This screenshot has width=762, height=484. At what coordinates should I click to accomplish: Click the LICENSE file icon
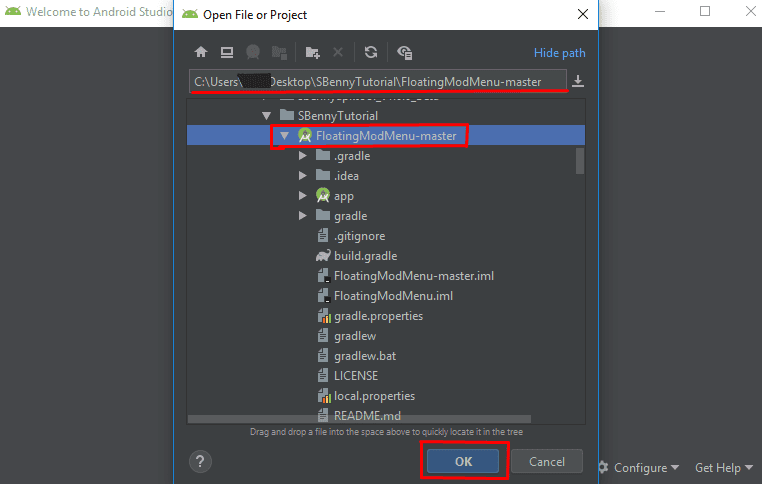point(323,376)
